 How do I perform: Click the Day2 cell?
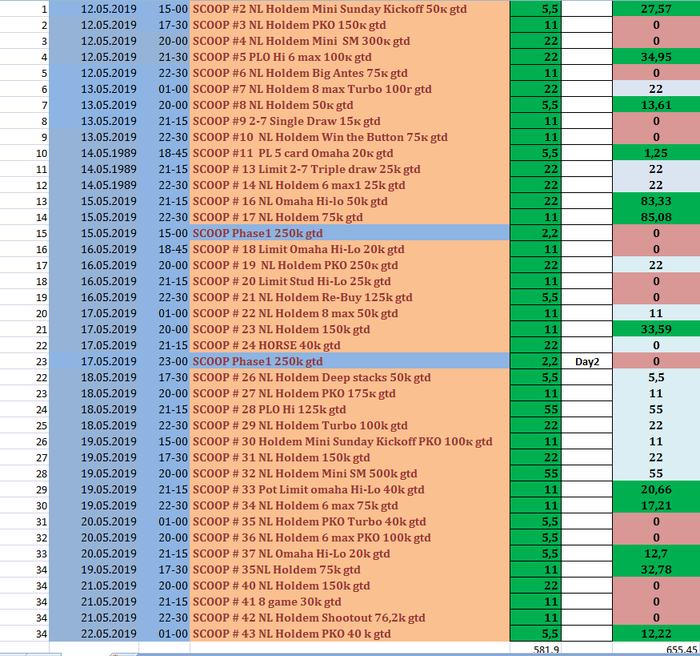pyautogui.click(x=587, y=362)
